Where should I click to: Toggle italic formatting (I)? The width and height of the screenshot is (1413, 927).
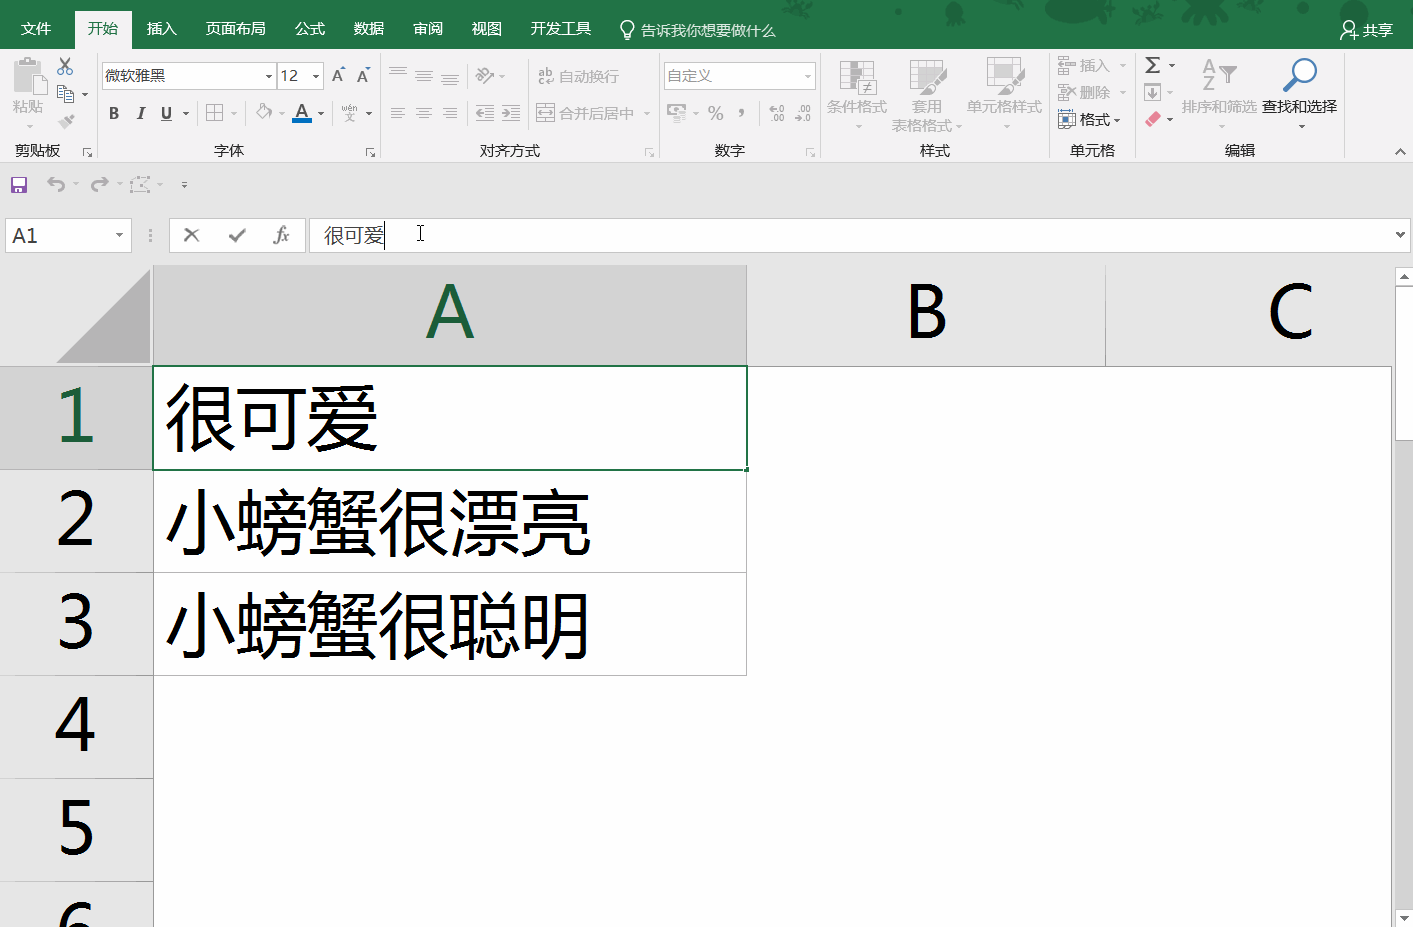140,113
